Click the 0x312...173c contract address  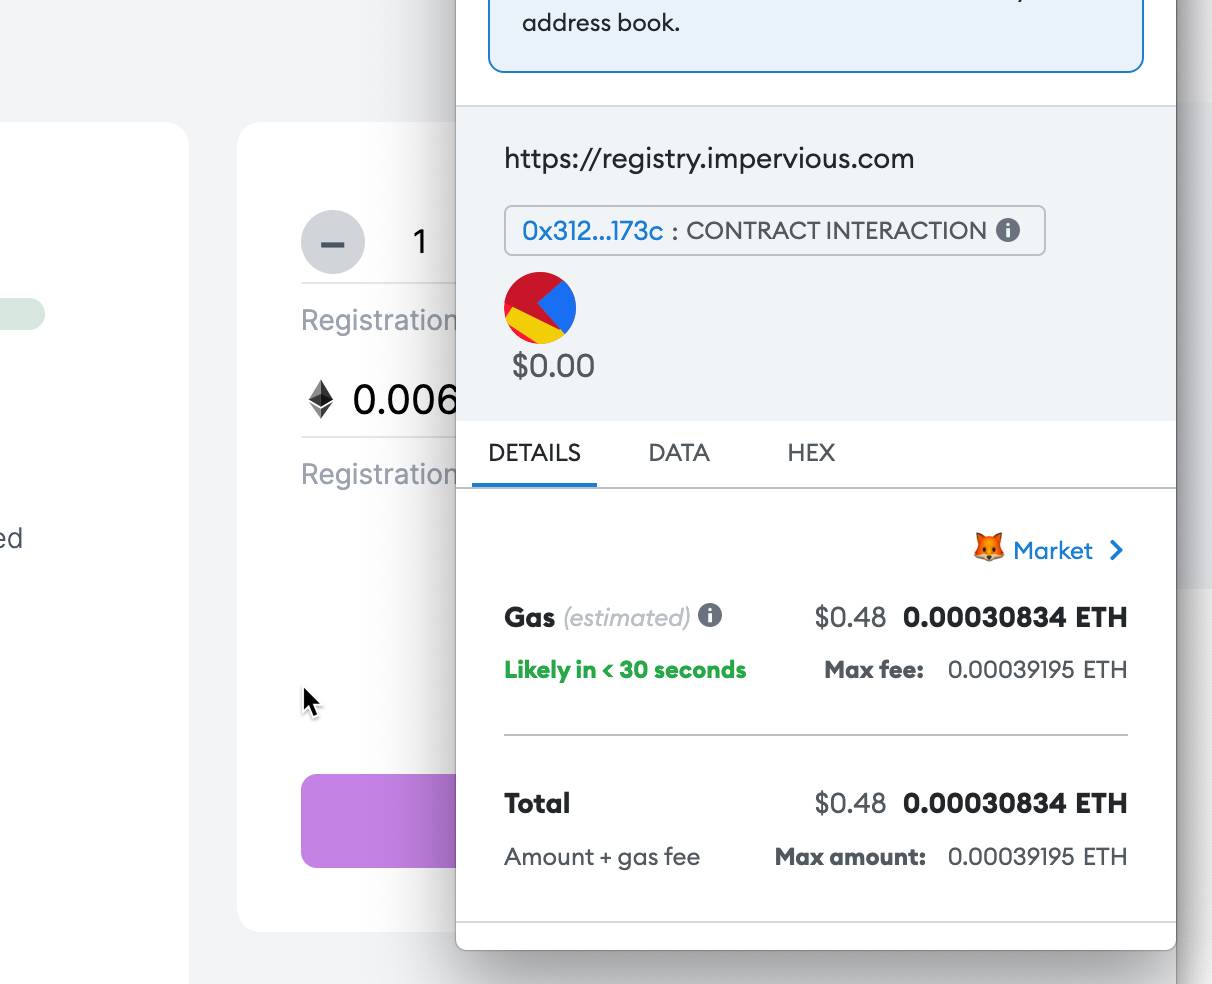pos(592,231)
